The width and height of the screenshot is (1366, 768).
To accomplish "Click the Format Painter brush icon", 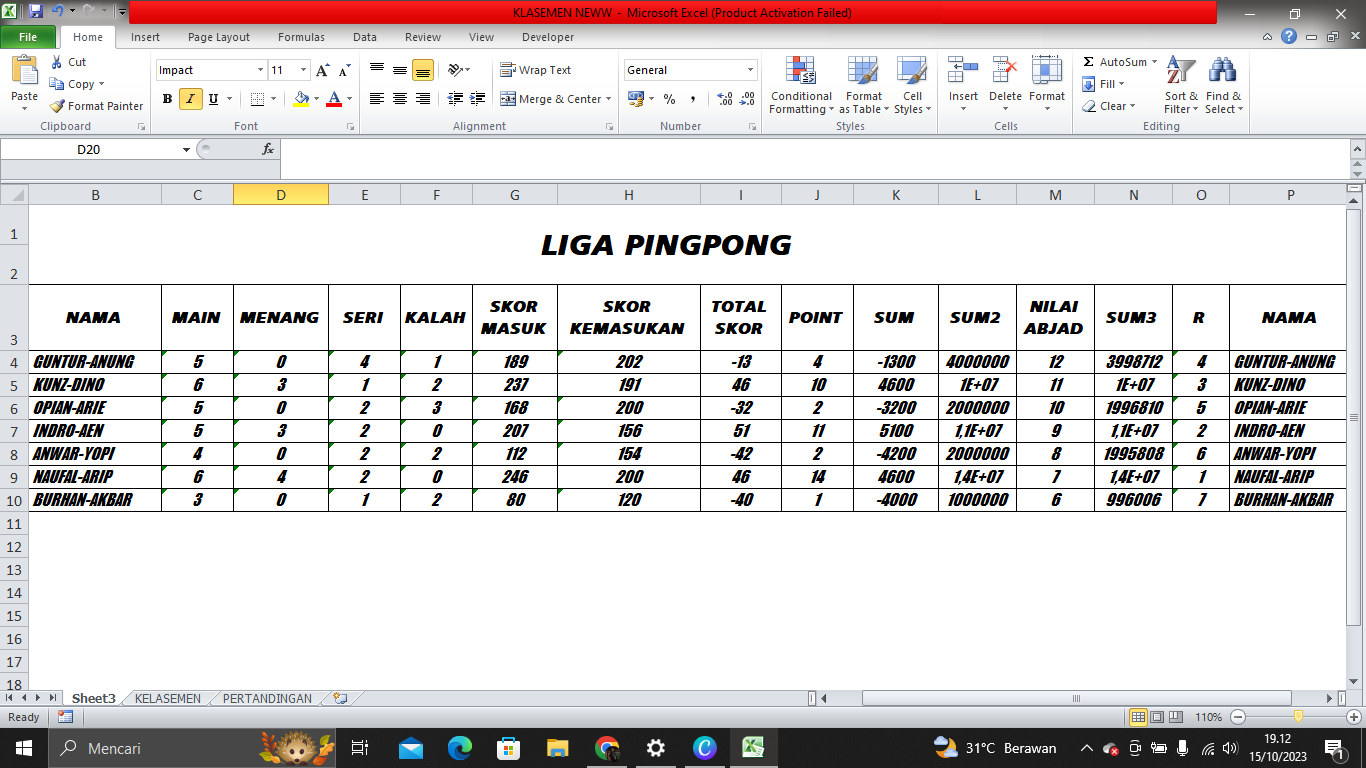I will point(57,106).
